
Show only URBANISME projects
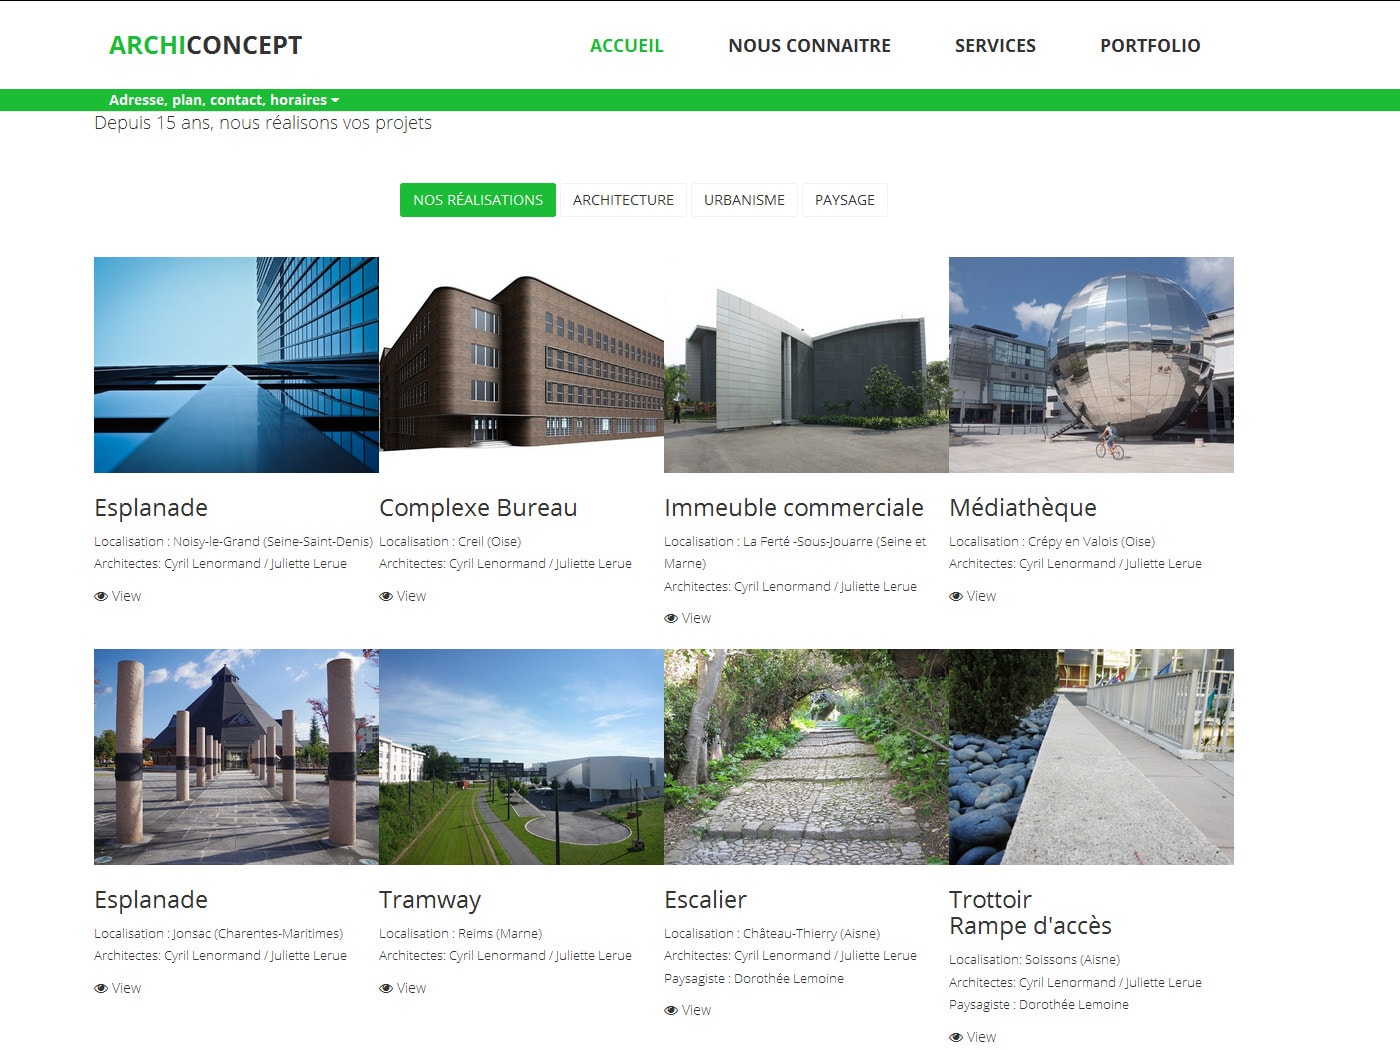pos(744,200)
